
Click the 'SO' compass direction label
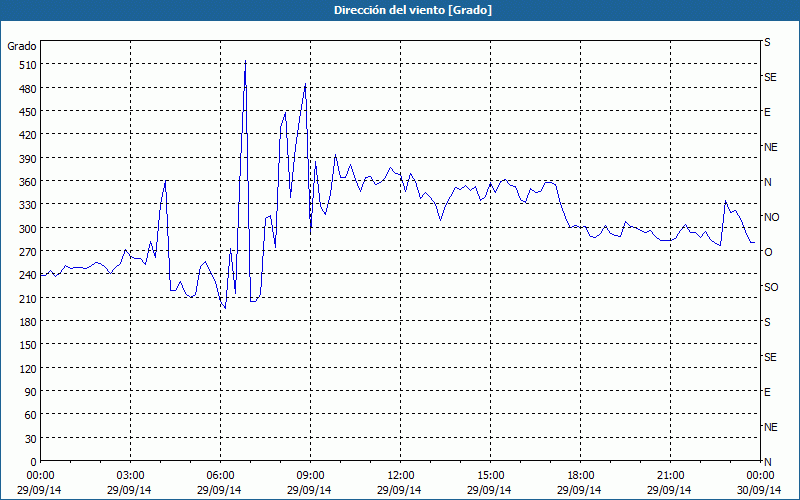pyautogui.click(x=771, y=287)
